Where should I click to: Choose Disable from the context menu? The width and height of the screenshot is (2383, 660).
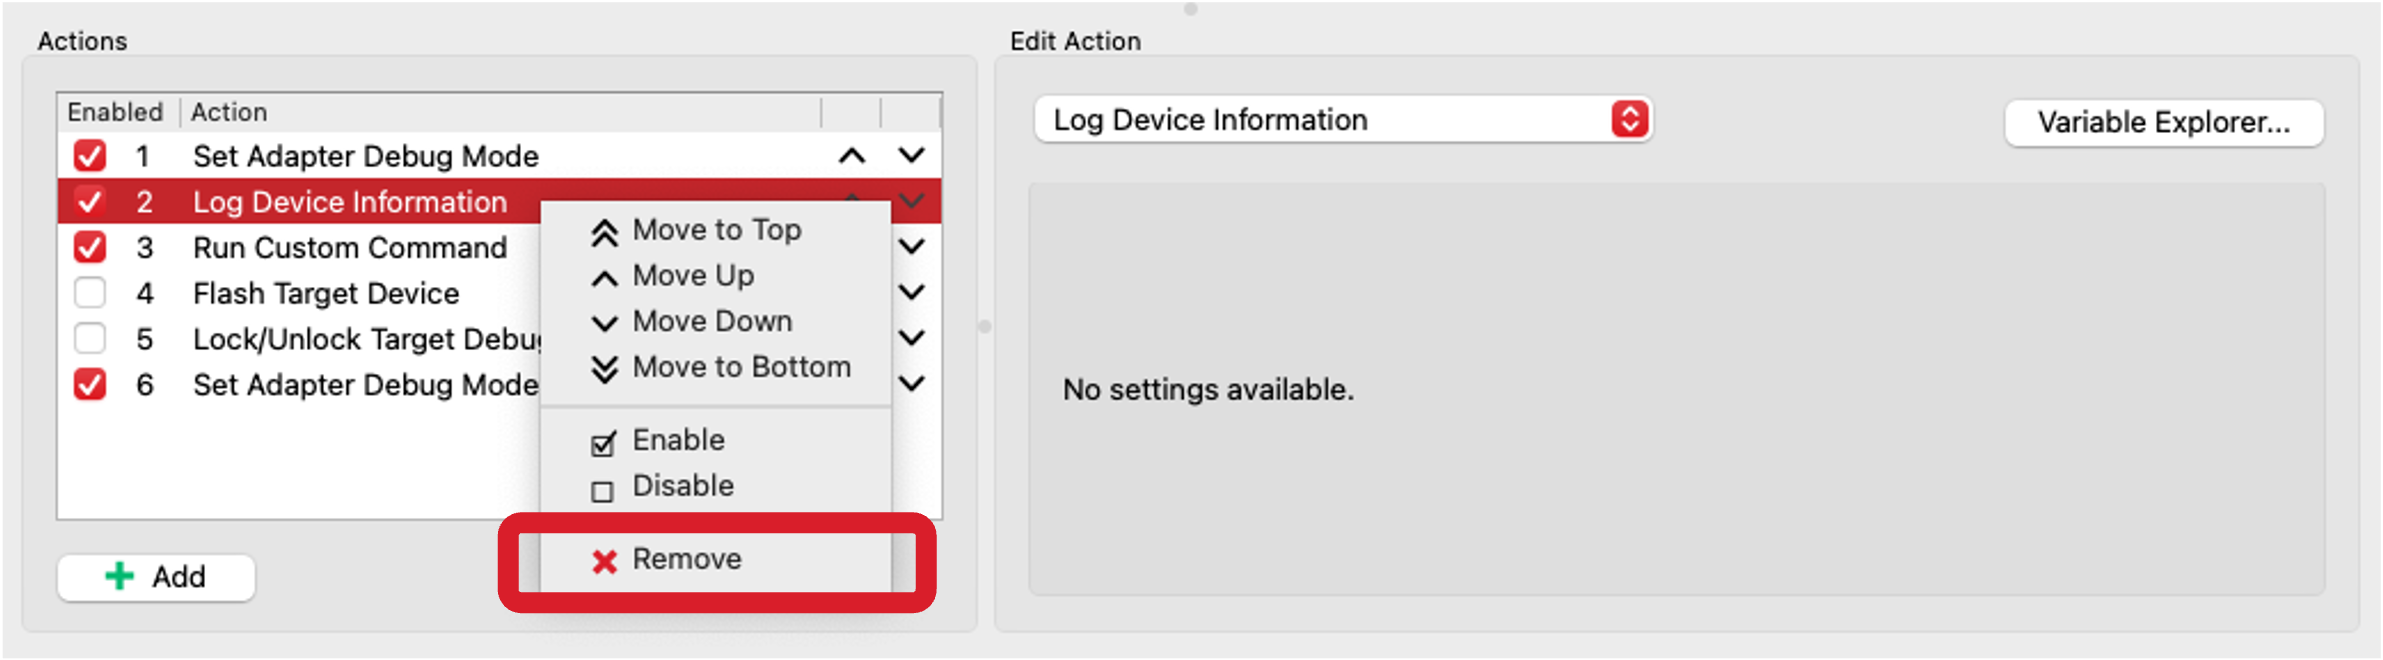(683, 485)
